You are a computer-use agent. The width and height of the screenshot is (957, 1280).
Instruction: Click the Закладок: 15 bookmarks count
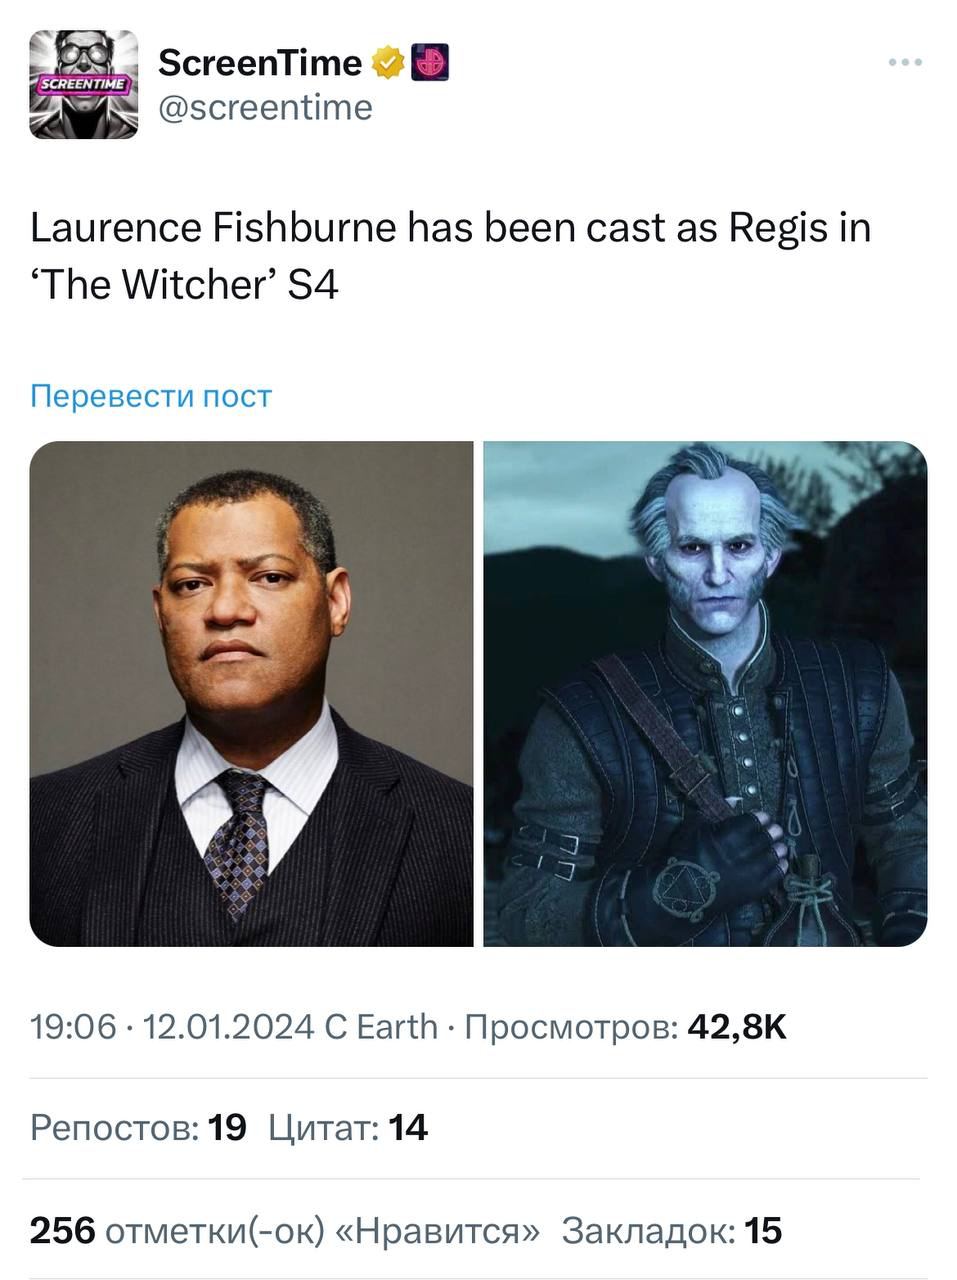(672, 1231)
